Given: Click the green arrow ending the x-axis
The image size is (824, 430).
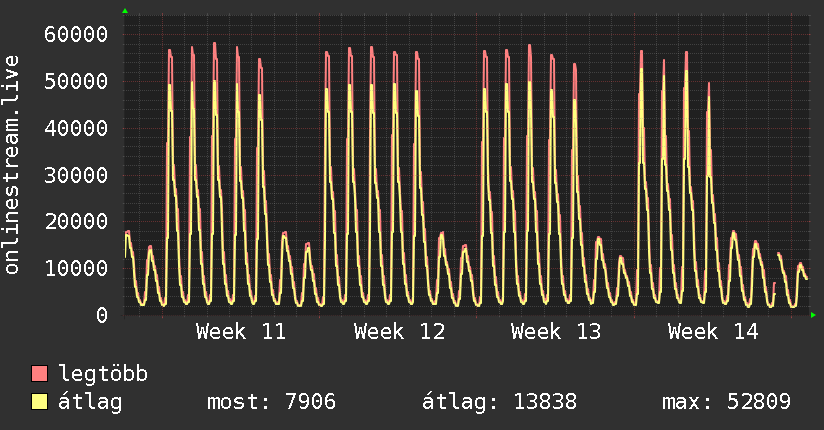Looking at the screenshot, I should [813, 315].
